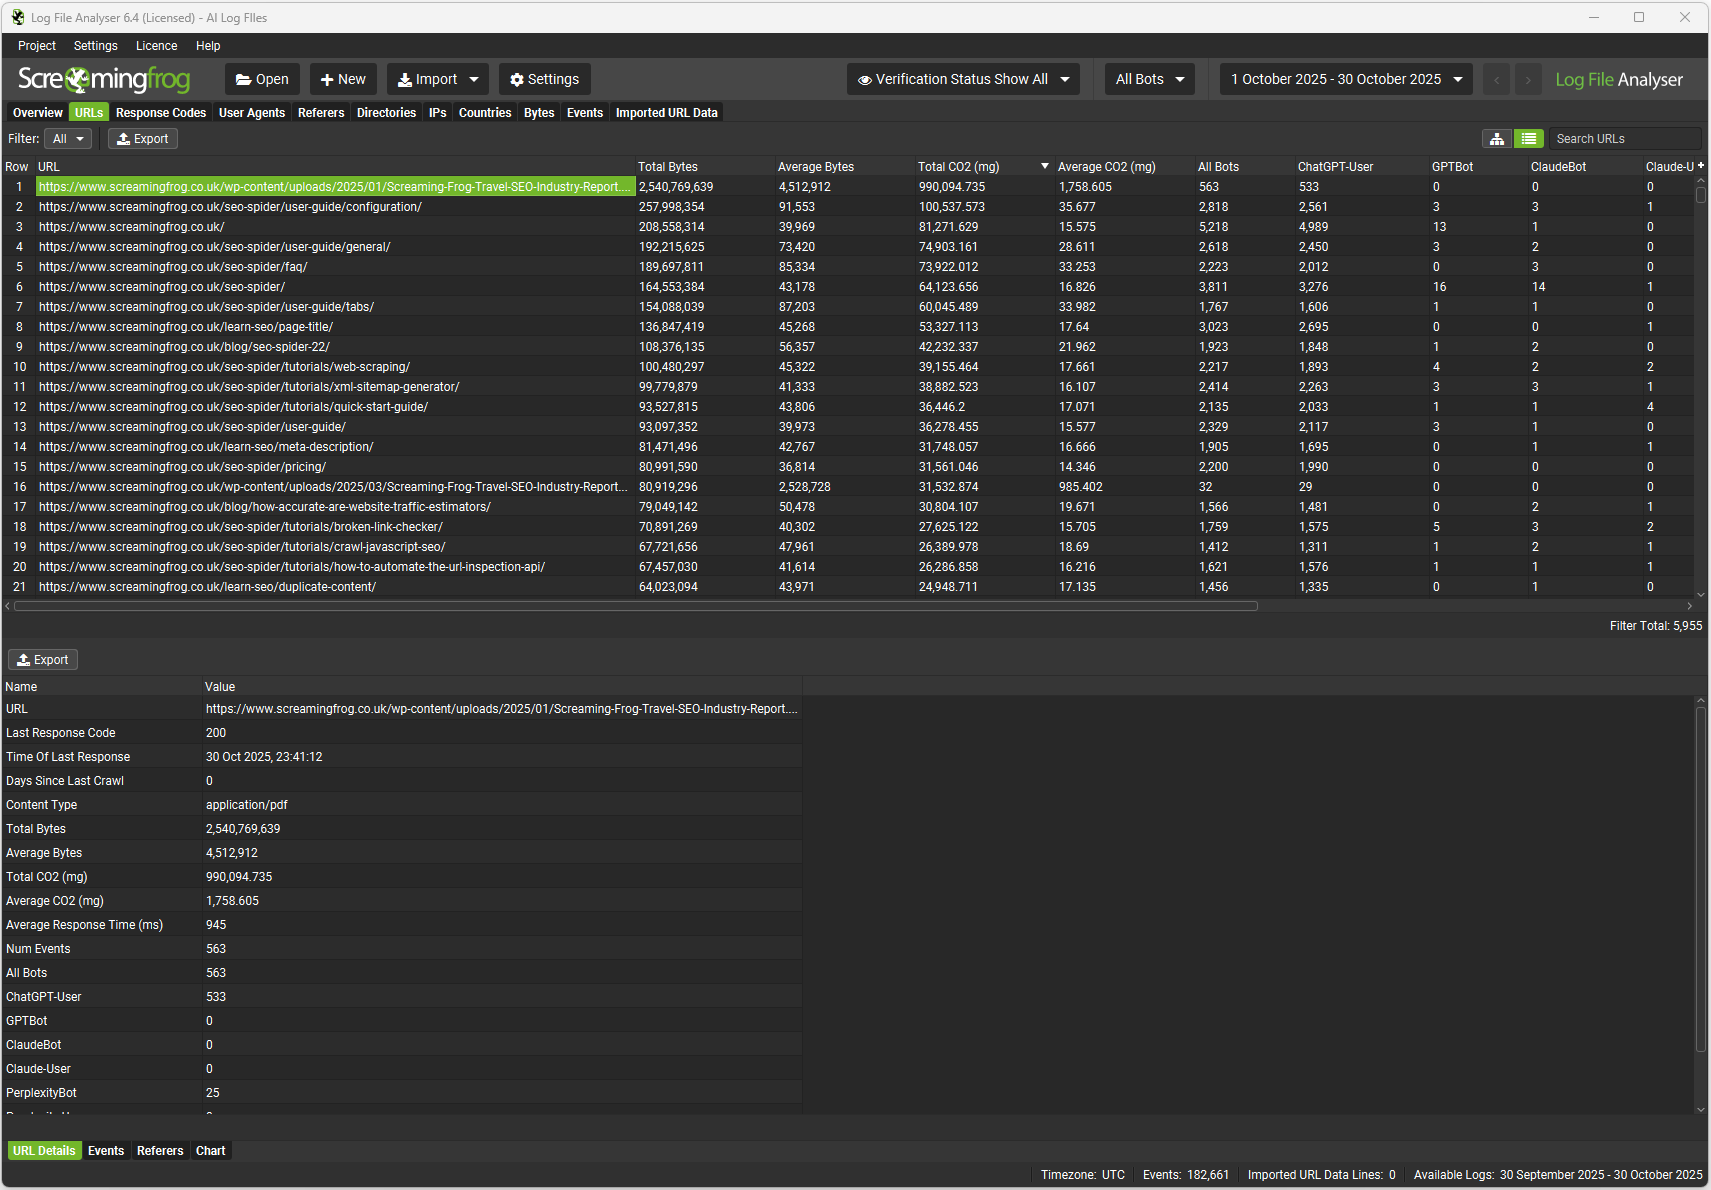Click the top Export button beside Filter
1711x1190 pixels.
click(142, 139)
